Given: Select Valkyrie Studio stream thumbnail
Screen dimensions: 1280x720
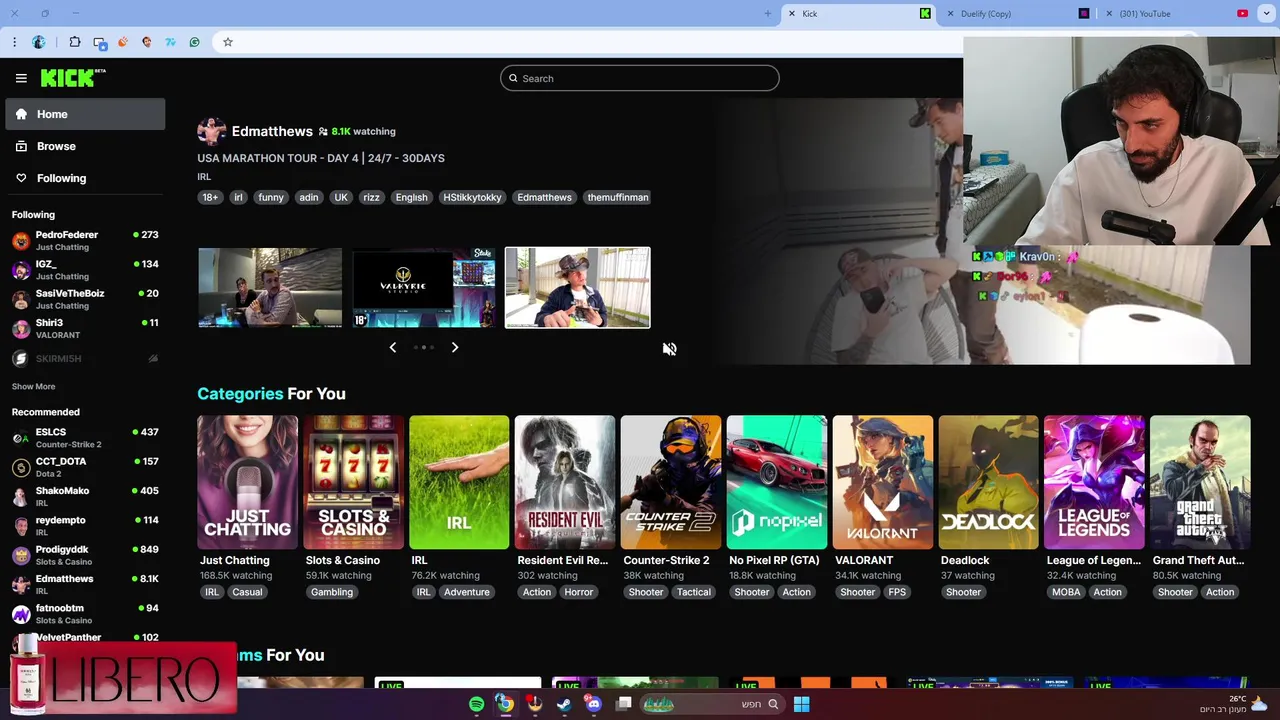Looking at the screenshot, I should (424, 288).
